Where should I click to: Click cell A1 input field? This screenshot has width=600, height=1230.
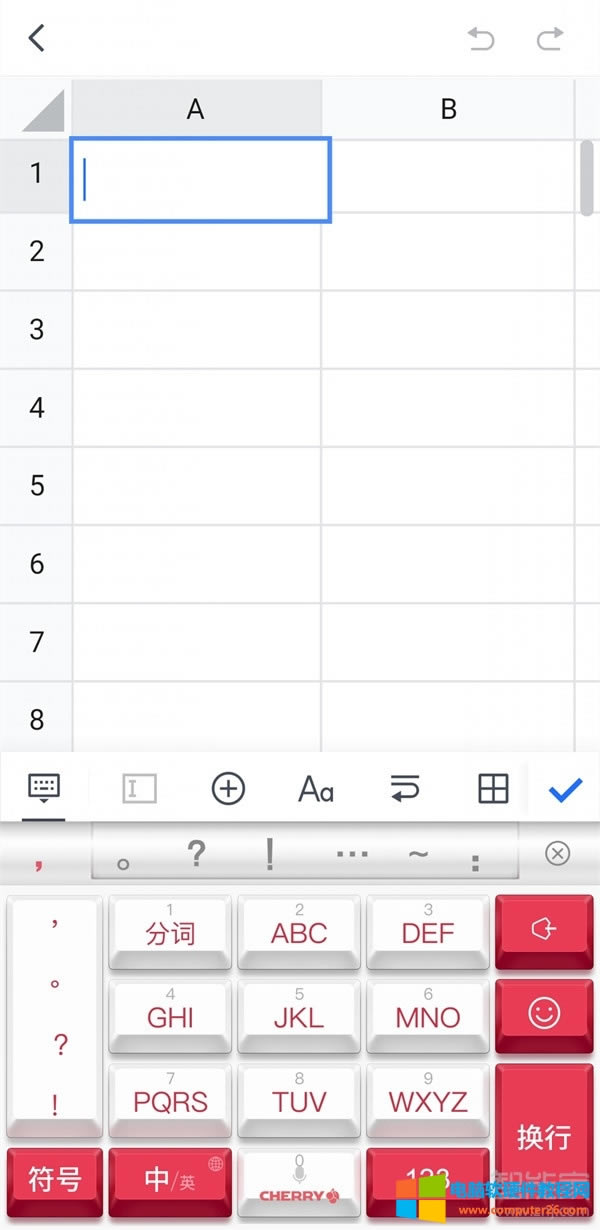point(200,180)
